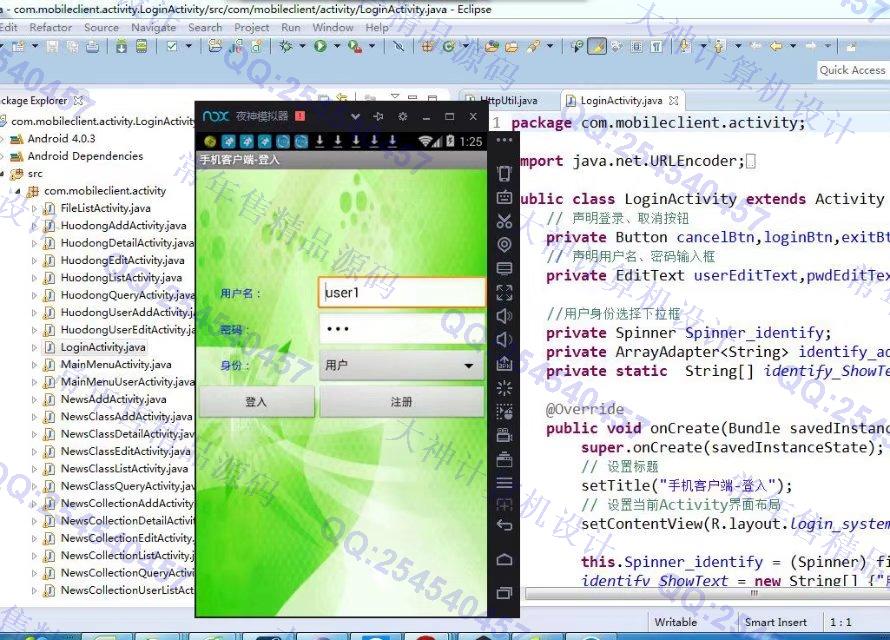Click the Open Type icon in toolbar
The image size is (890, 640).
492,47
